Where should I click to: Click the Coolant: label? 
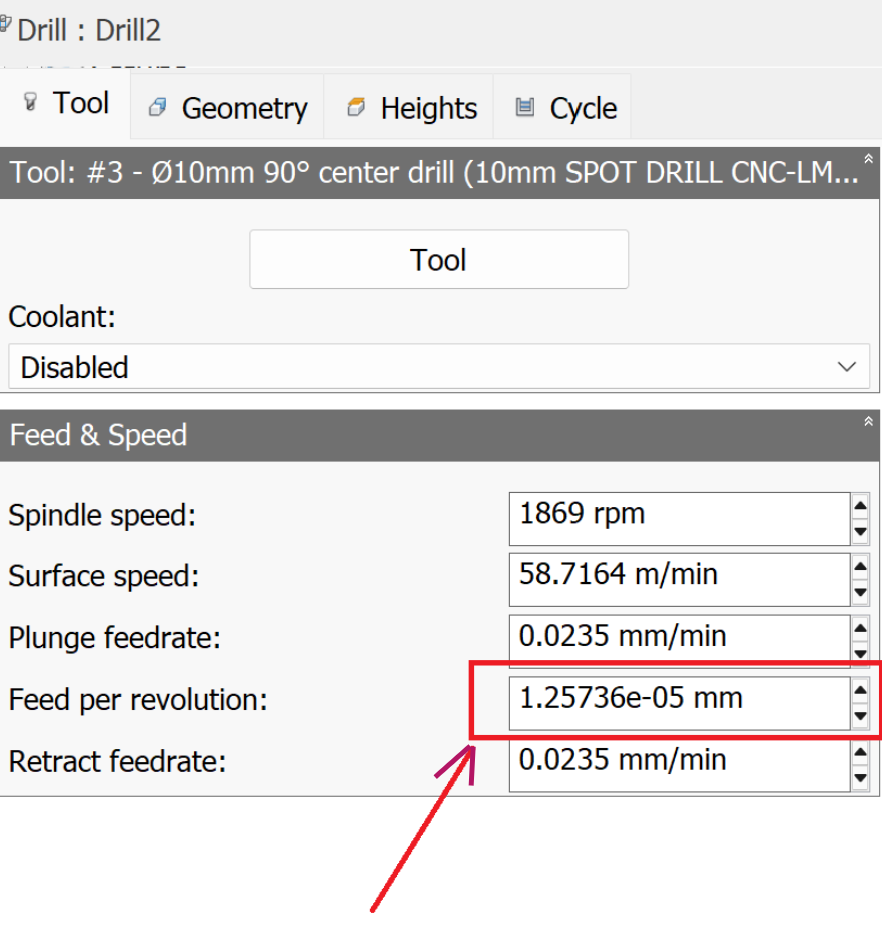click(62, 317)
